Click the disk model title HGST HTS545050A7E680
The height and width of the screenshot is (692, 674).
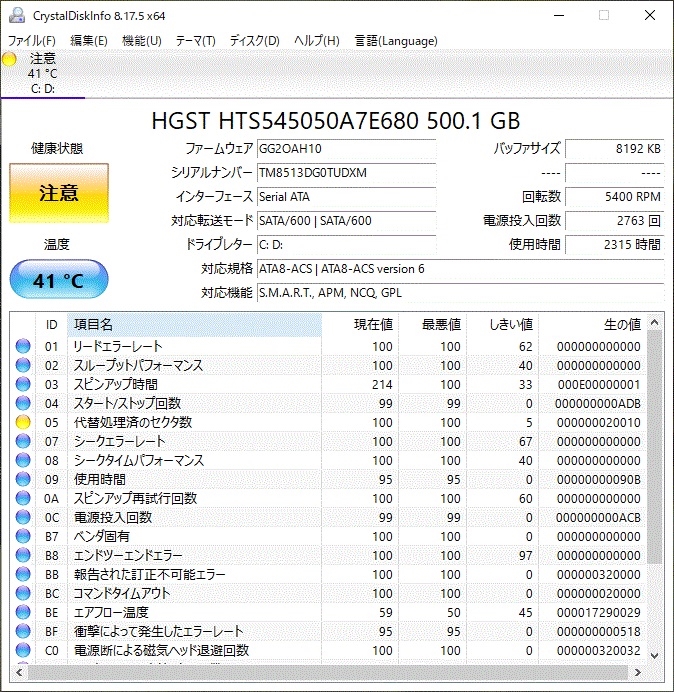336,121
